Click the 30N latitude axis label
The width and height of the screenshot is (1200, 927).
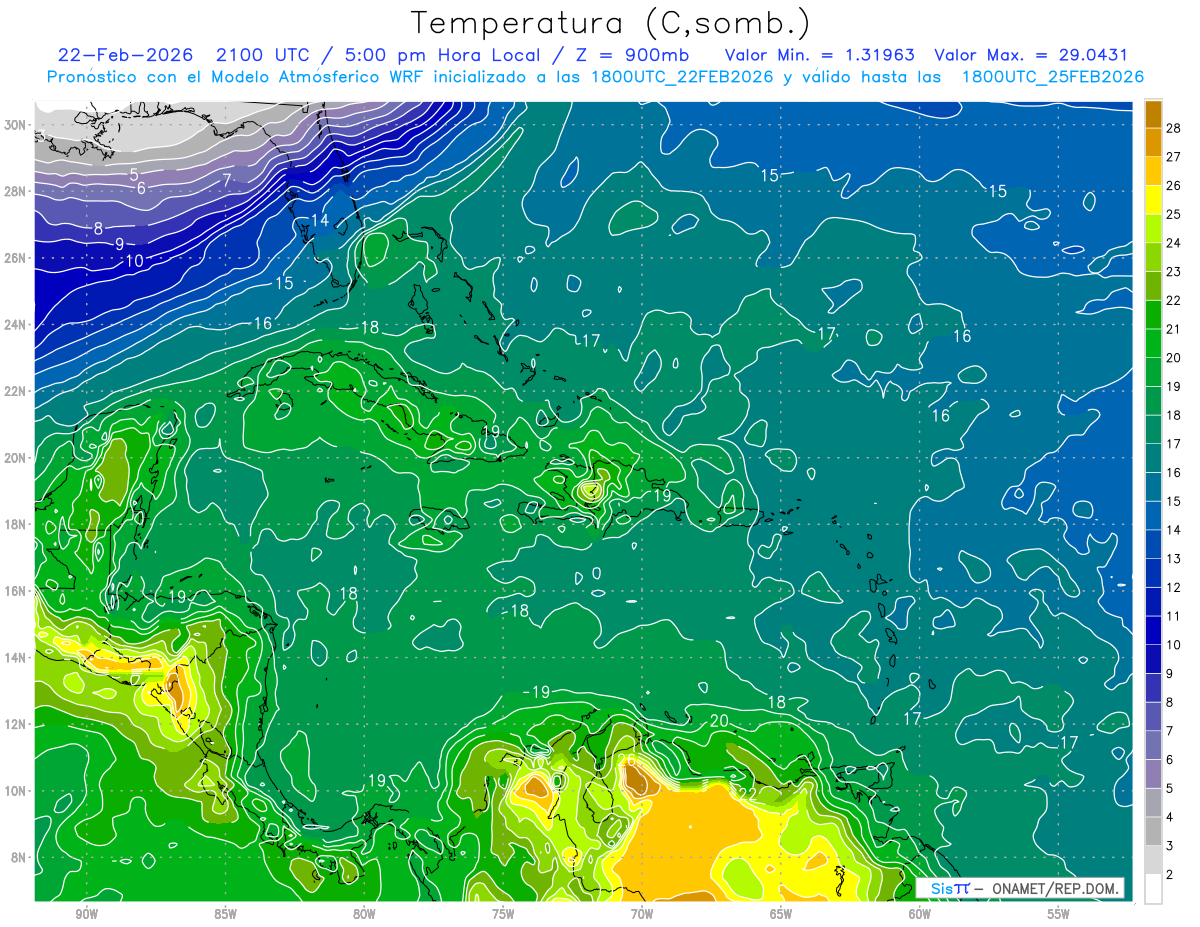pyautogui.click(x=16, y=125)
